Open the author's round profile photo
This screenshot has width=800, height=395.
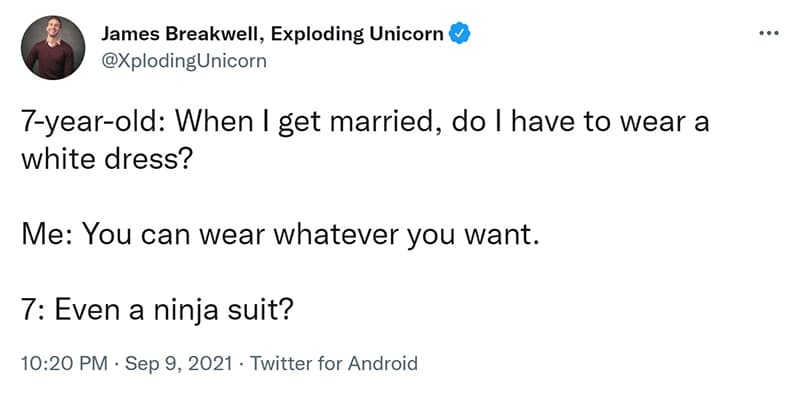53,47
